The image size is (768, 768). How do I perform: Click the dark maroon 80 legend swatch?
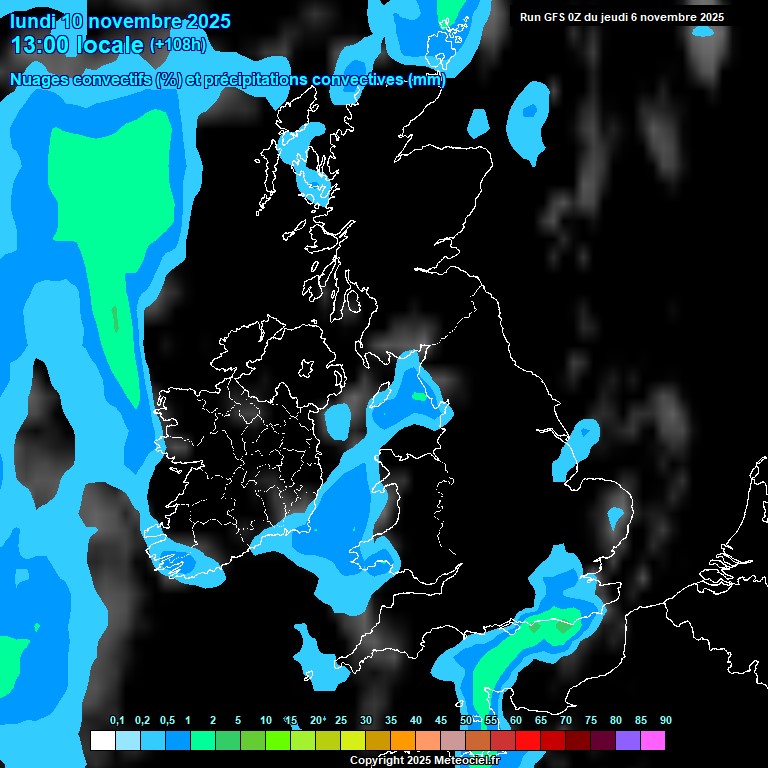point(602,741)
